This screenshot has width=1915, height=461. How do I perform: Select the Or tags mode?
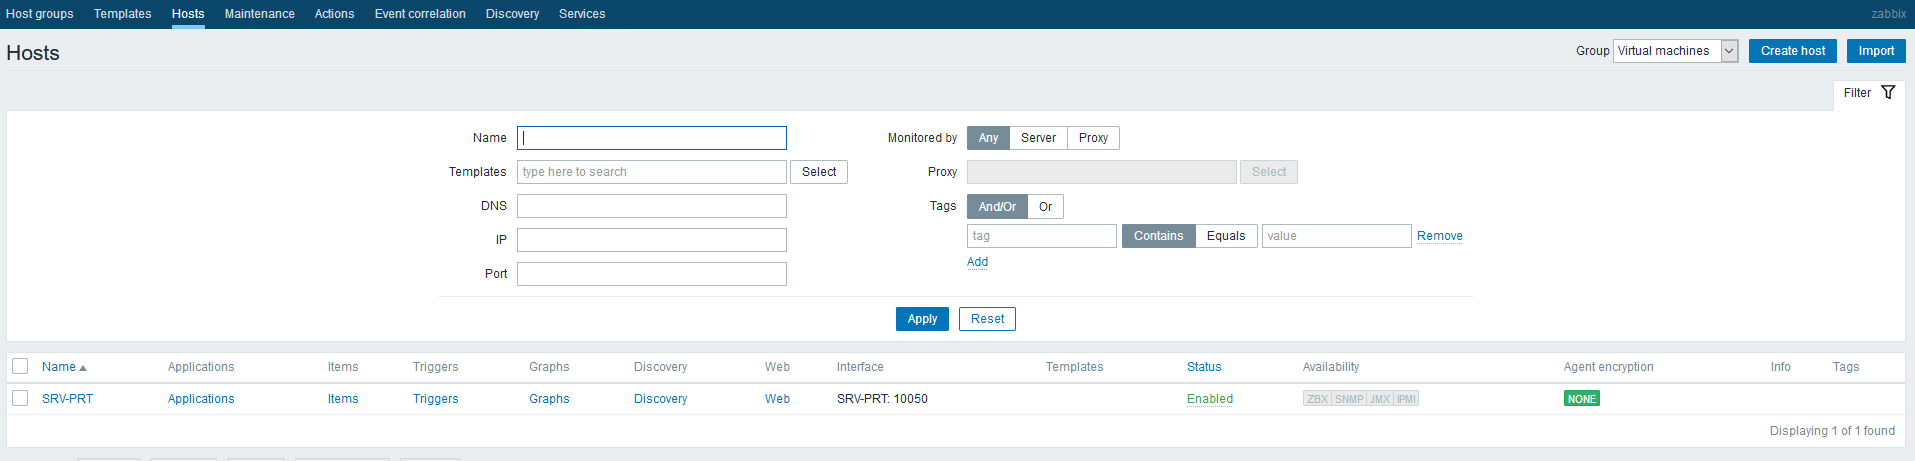1045,207
